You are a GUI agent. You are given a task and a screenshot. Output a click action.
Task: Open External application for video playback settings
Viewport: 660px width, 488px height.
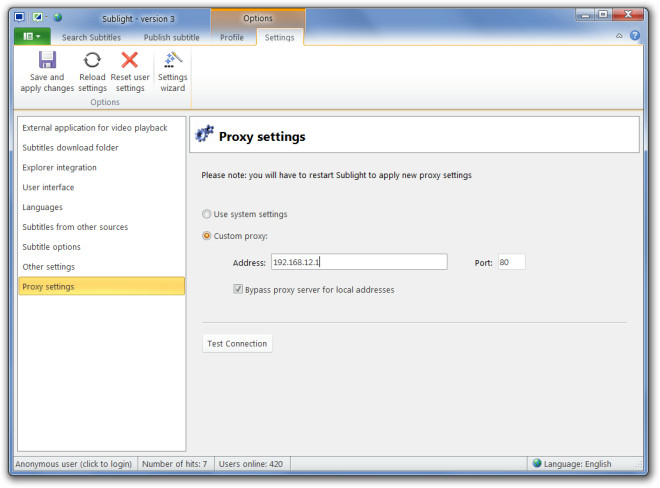coord(101,128)
